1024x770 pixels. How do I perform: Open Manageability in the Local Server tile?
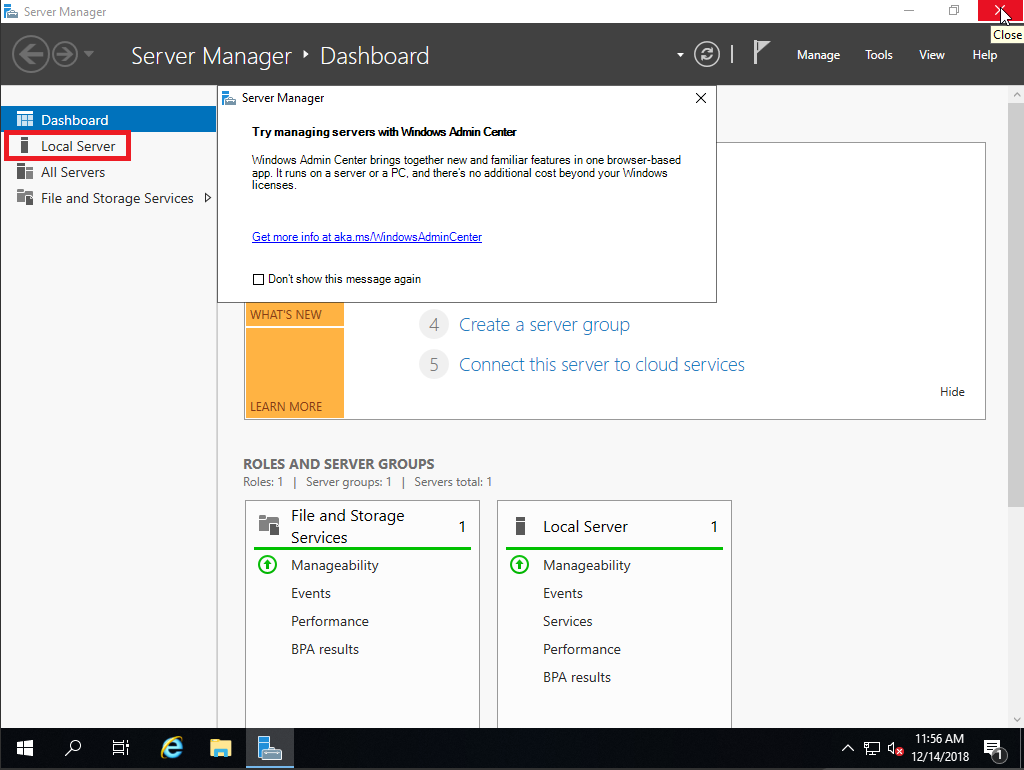586,566
